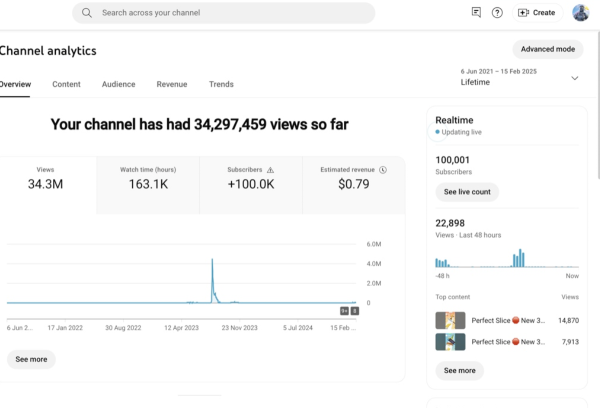This screenshot has height=408, width=600.
Task: Switch to the Content tab
Action: [66, 85]
